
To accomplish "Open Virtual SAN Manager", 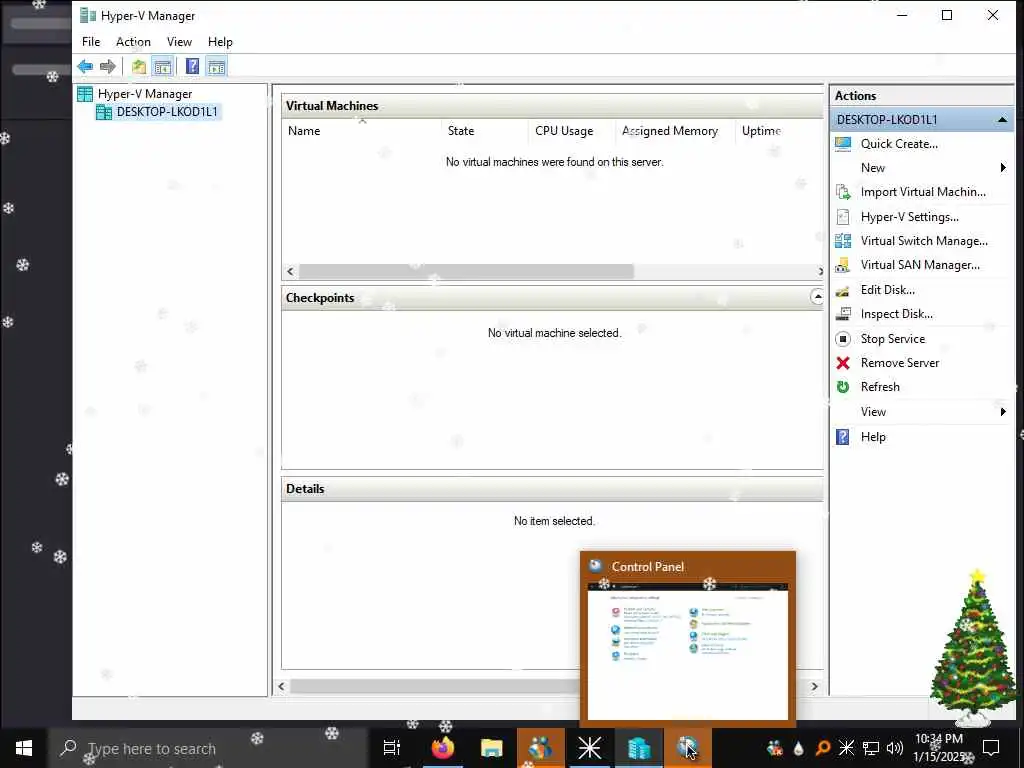I will (x=921, y=265).
